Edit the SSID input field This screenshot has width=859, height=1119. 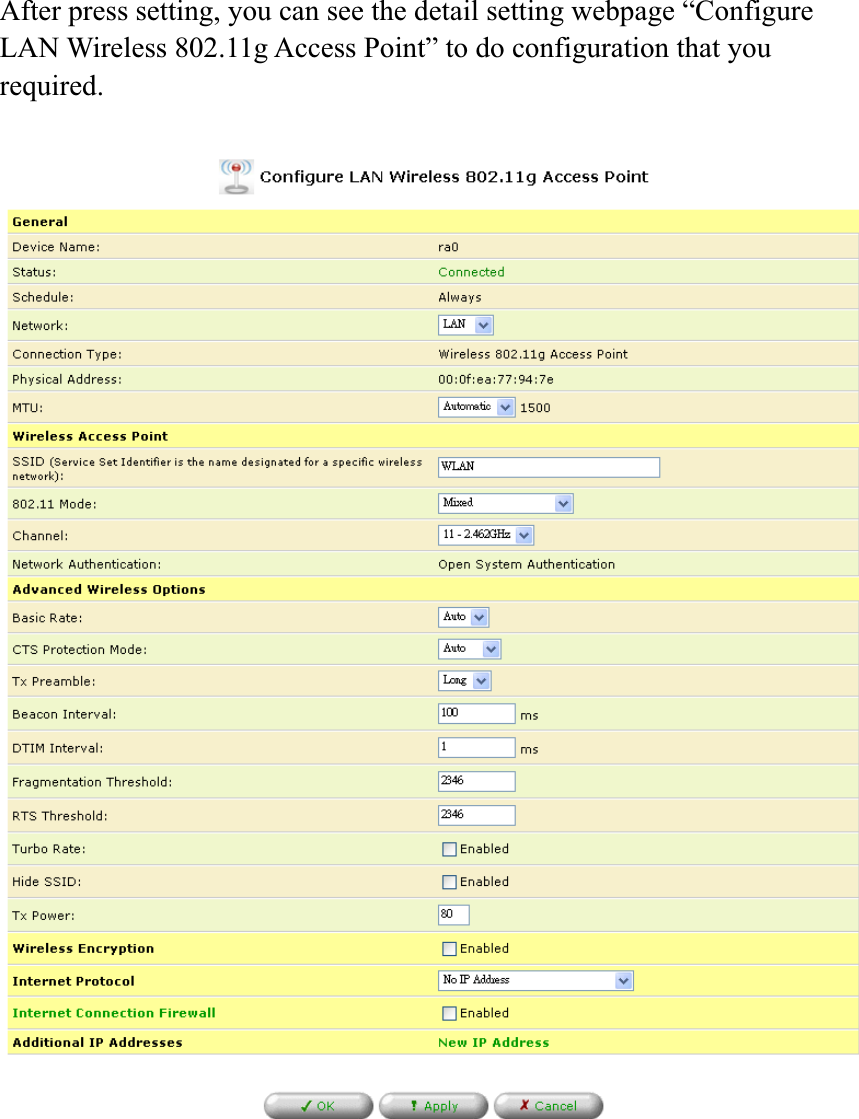pos(548,467)
